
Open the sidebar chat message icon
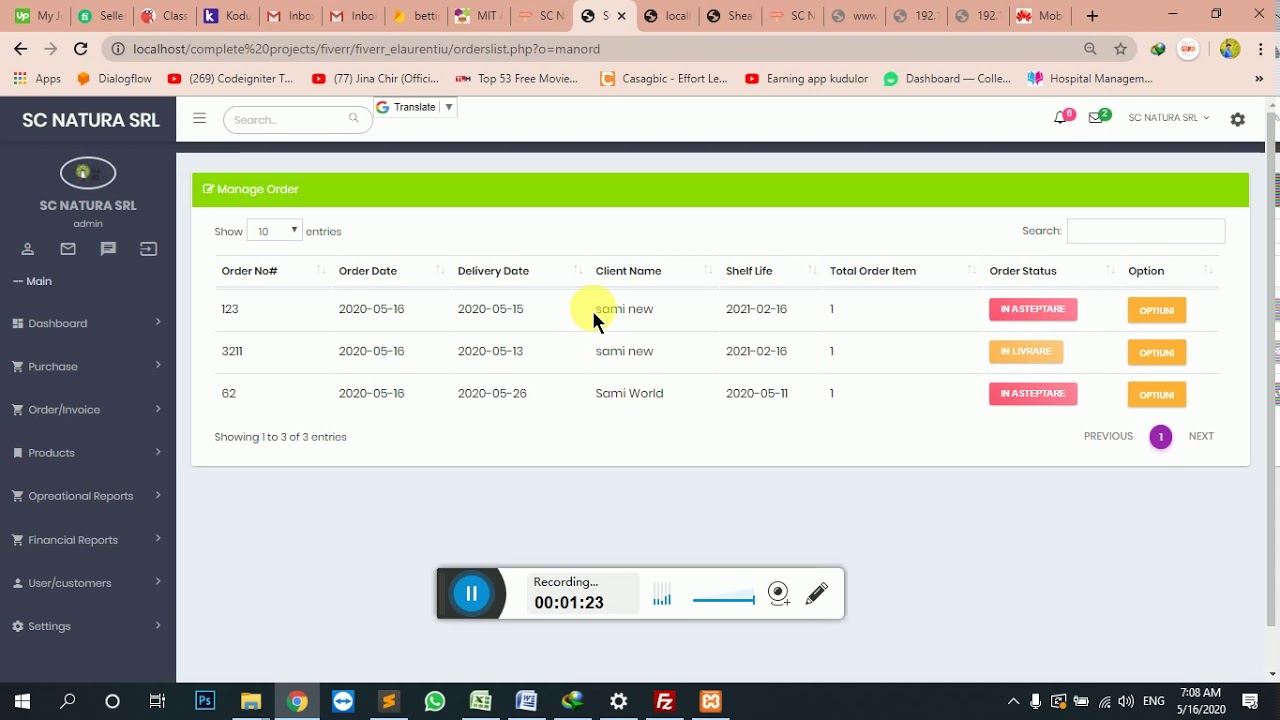click(108, 249)
